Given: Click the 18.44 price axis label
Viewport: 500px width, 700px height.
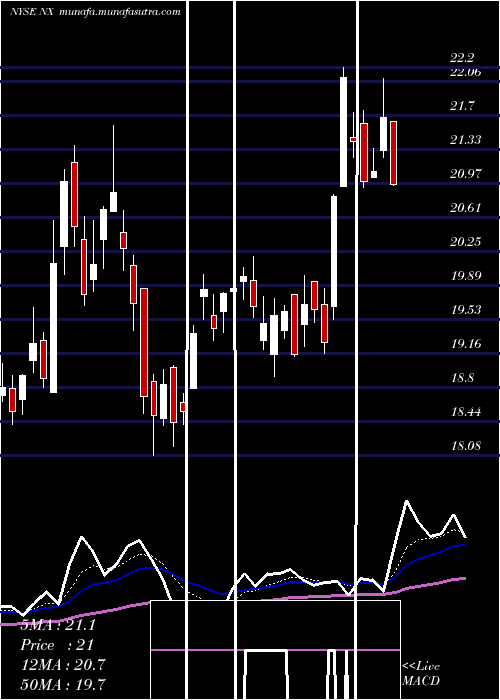Looking at the screenshot, I should coord(466,412).
